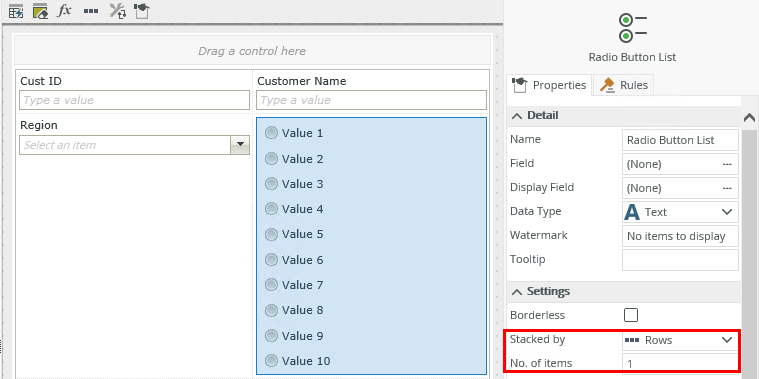Toggle the Borderless checkbox
The width and height of the screenshot is (759, 379).
(x=631, y=315)
